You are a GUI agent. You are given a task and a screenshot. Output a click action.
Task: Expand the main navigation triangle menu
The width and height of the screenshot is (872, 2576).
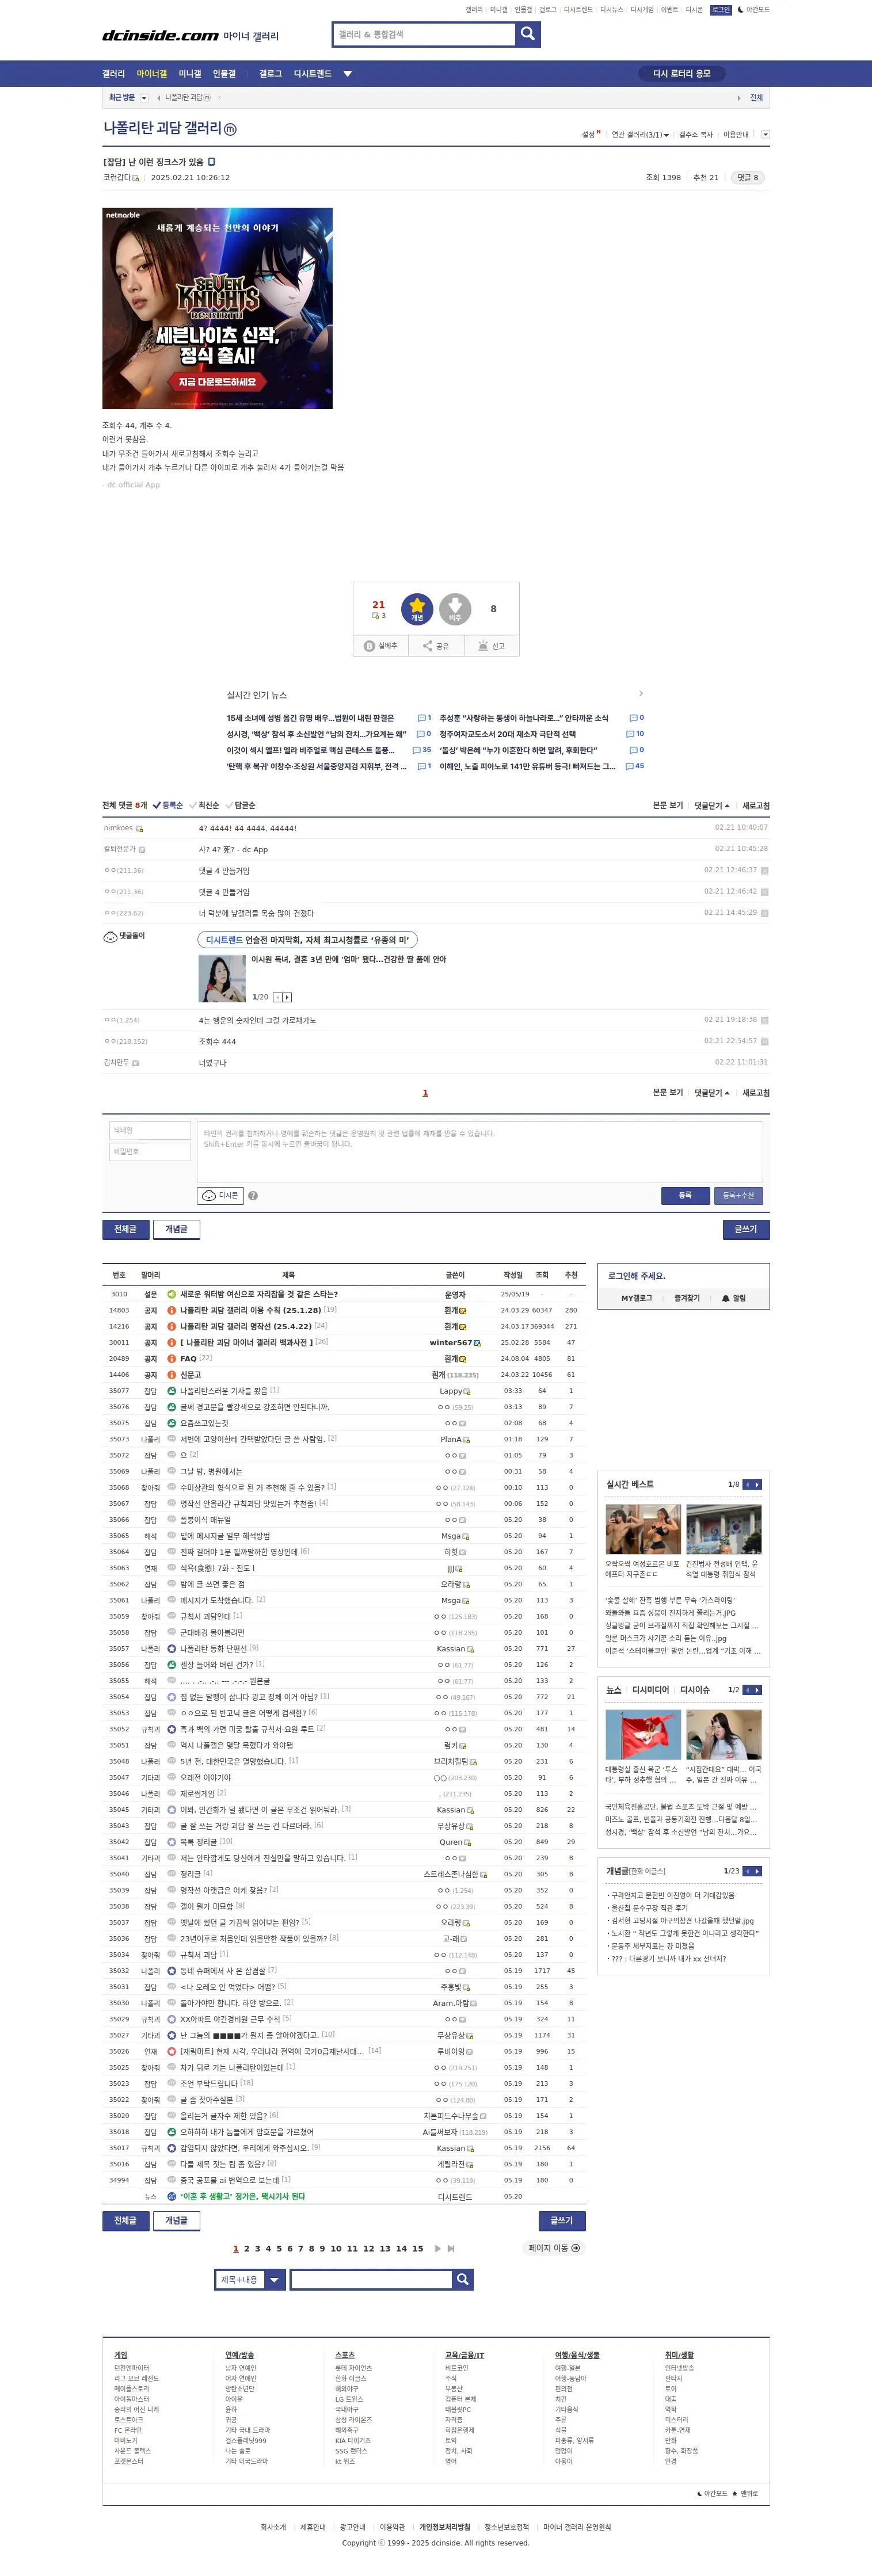pos(347,74)
